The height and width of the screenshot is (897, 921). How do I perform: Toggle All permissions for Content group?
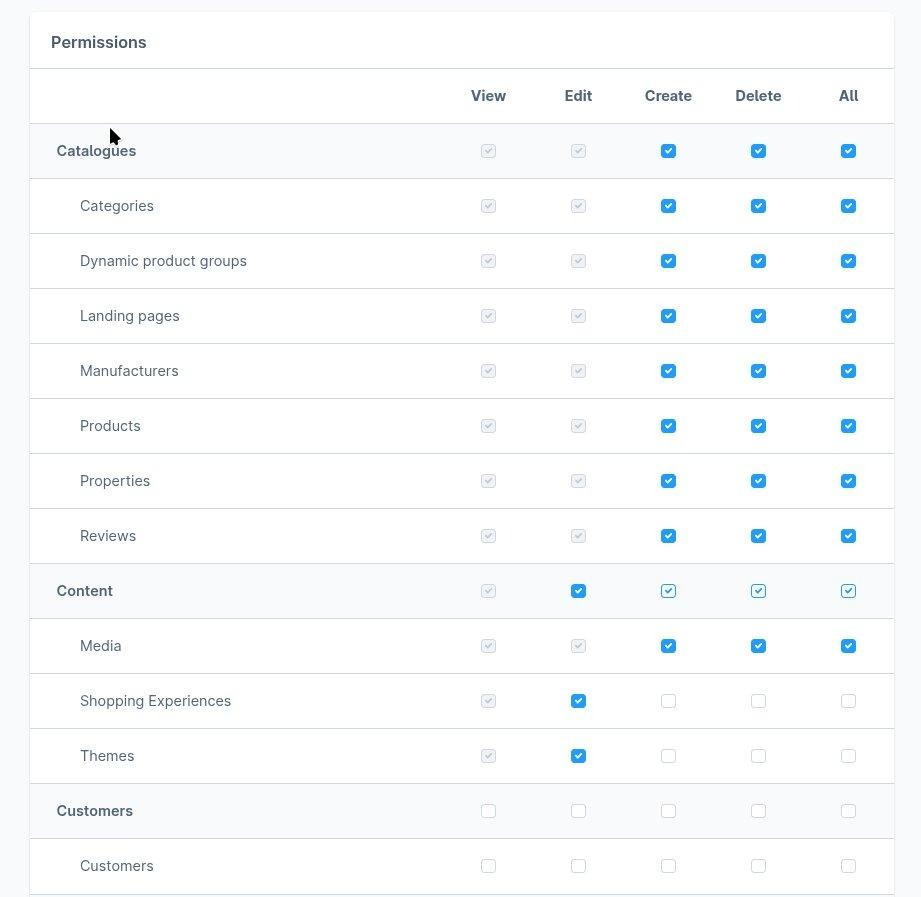[848, 591]
